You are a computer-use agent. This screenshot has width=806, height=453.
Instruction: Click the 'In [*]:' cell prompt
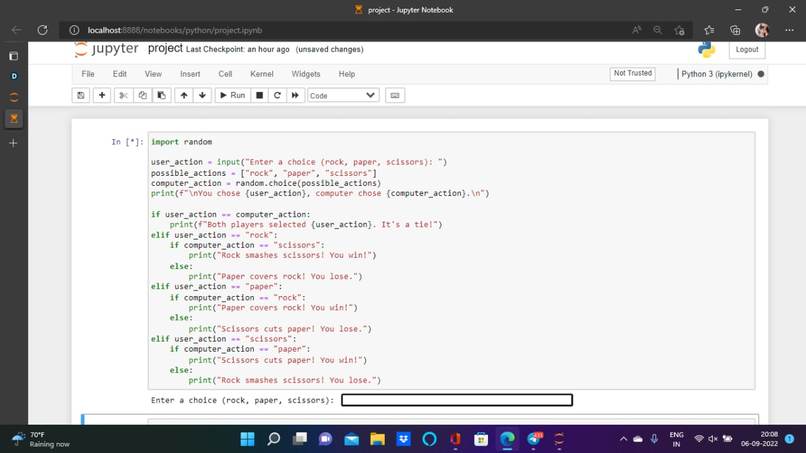[x=127, y=142]
